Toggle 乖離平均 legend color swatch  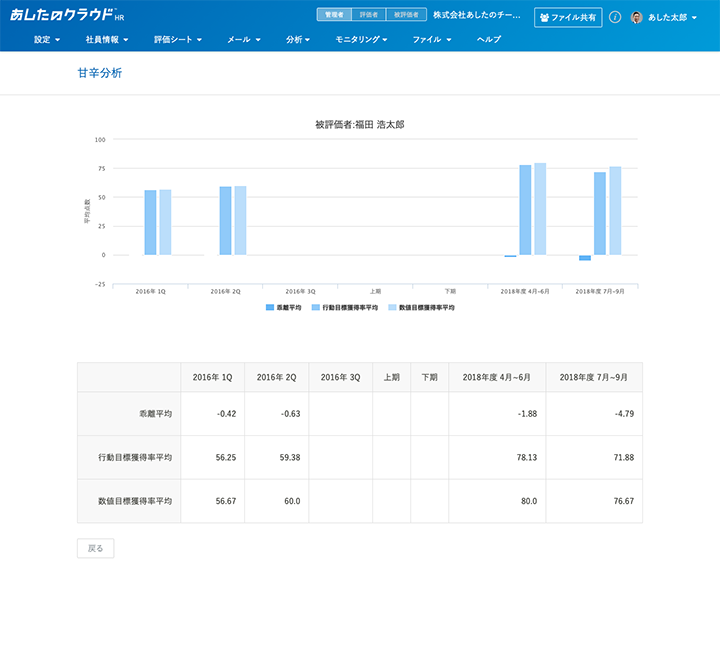pyautogui.click(x=269, y=308)
